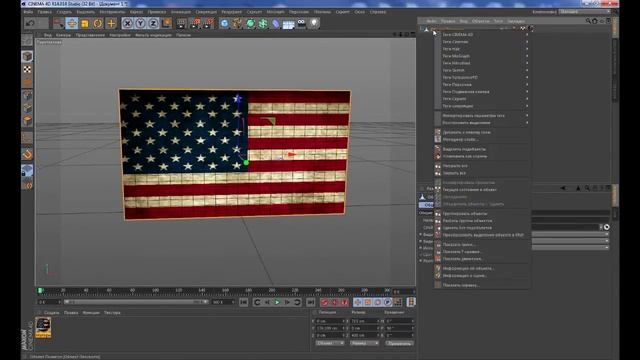Toggle the X axis lock
The width and height of the screenshot is (640, 360).
click(127, 23)
